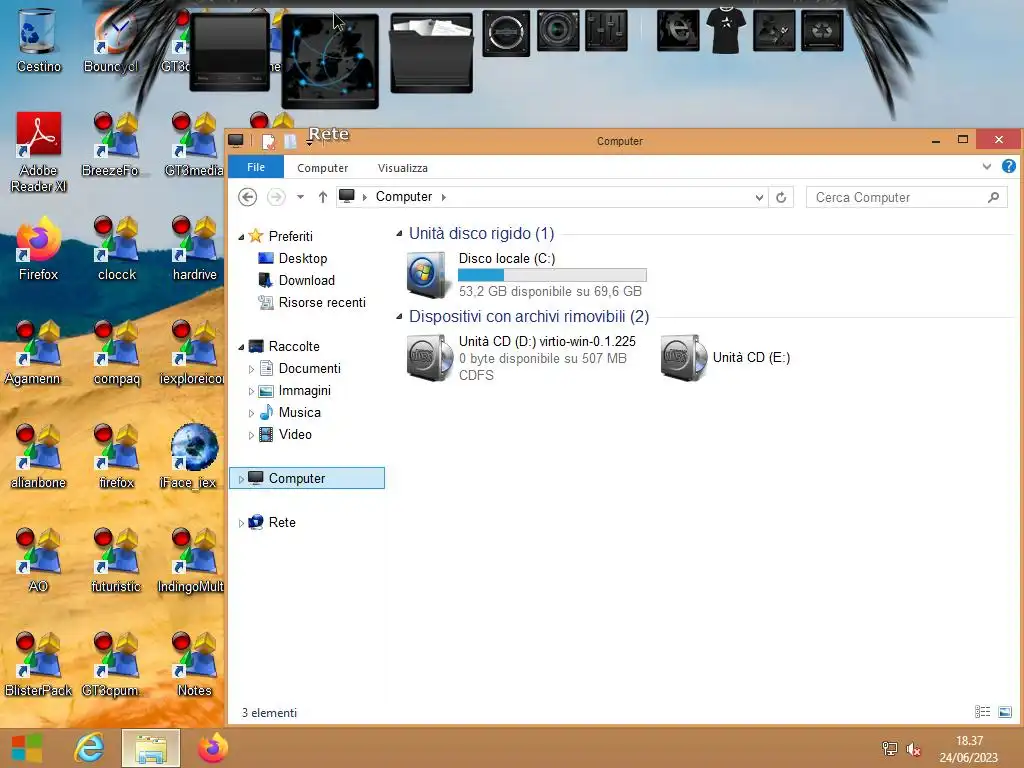Go up one level with the up arrow
Image resolution: width=1024 pixels, height=768 pixels.
(x=323, y=197)
